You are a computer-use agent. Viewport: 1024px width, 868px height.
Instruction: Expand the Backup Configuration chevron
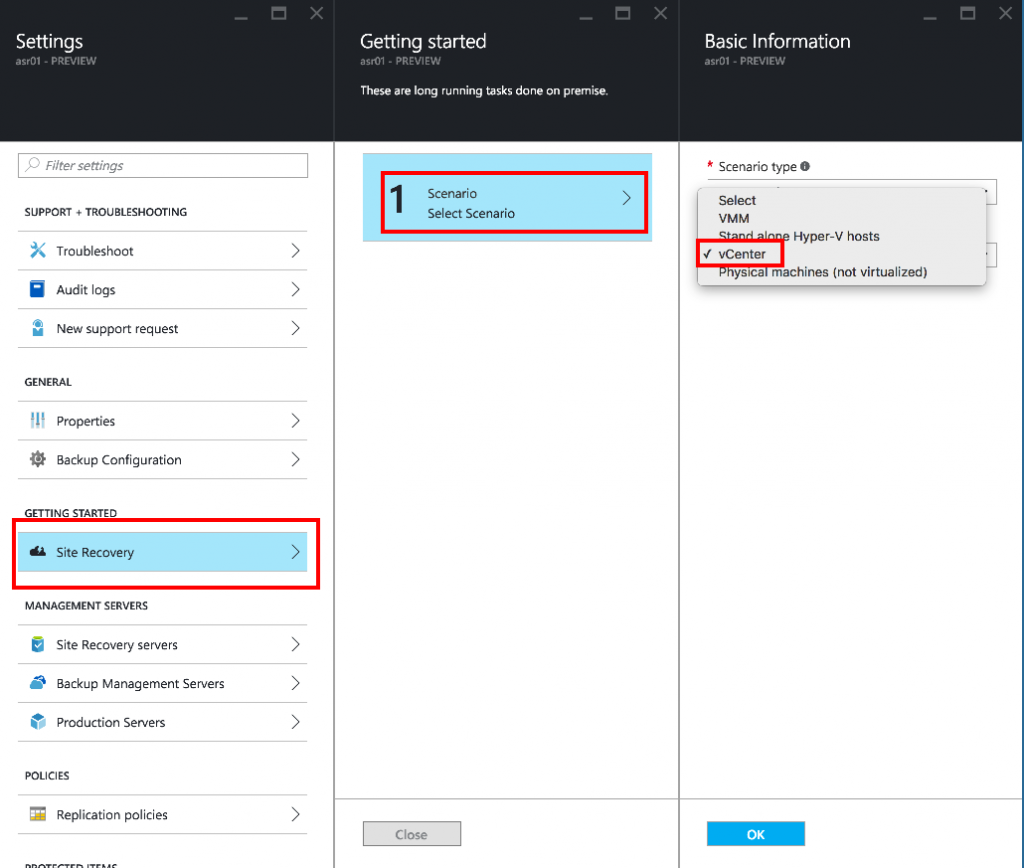tap(295, 460)
